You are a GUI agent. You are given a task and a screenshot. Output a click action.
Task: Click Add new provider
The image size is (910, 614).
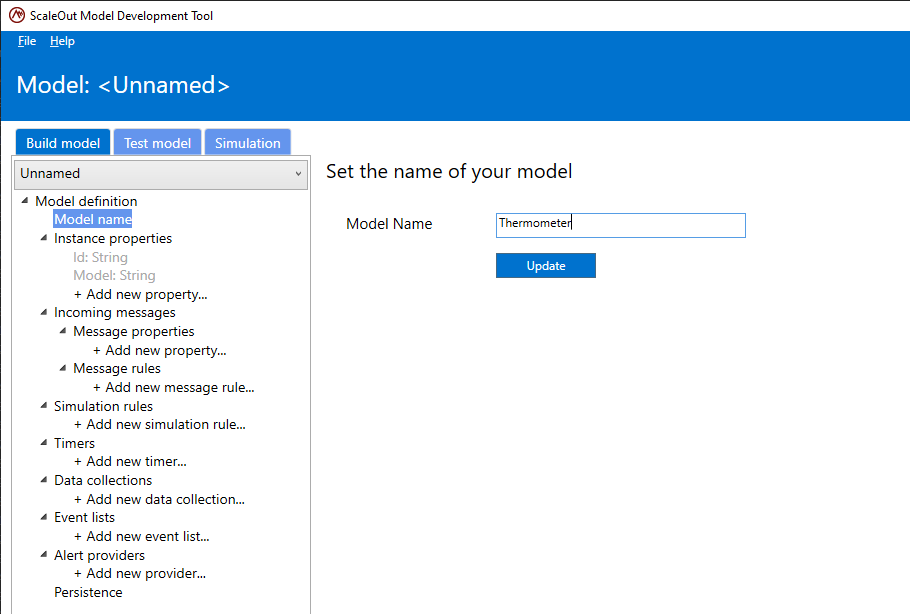[140, 573]
